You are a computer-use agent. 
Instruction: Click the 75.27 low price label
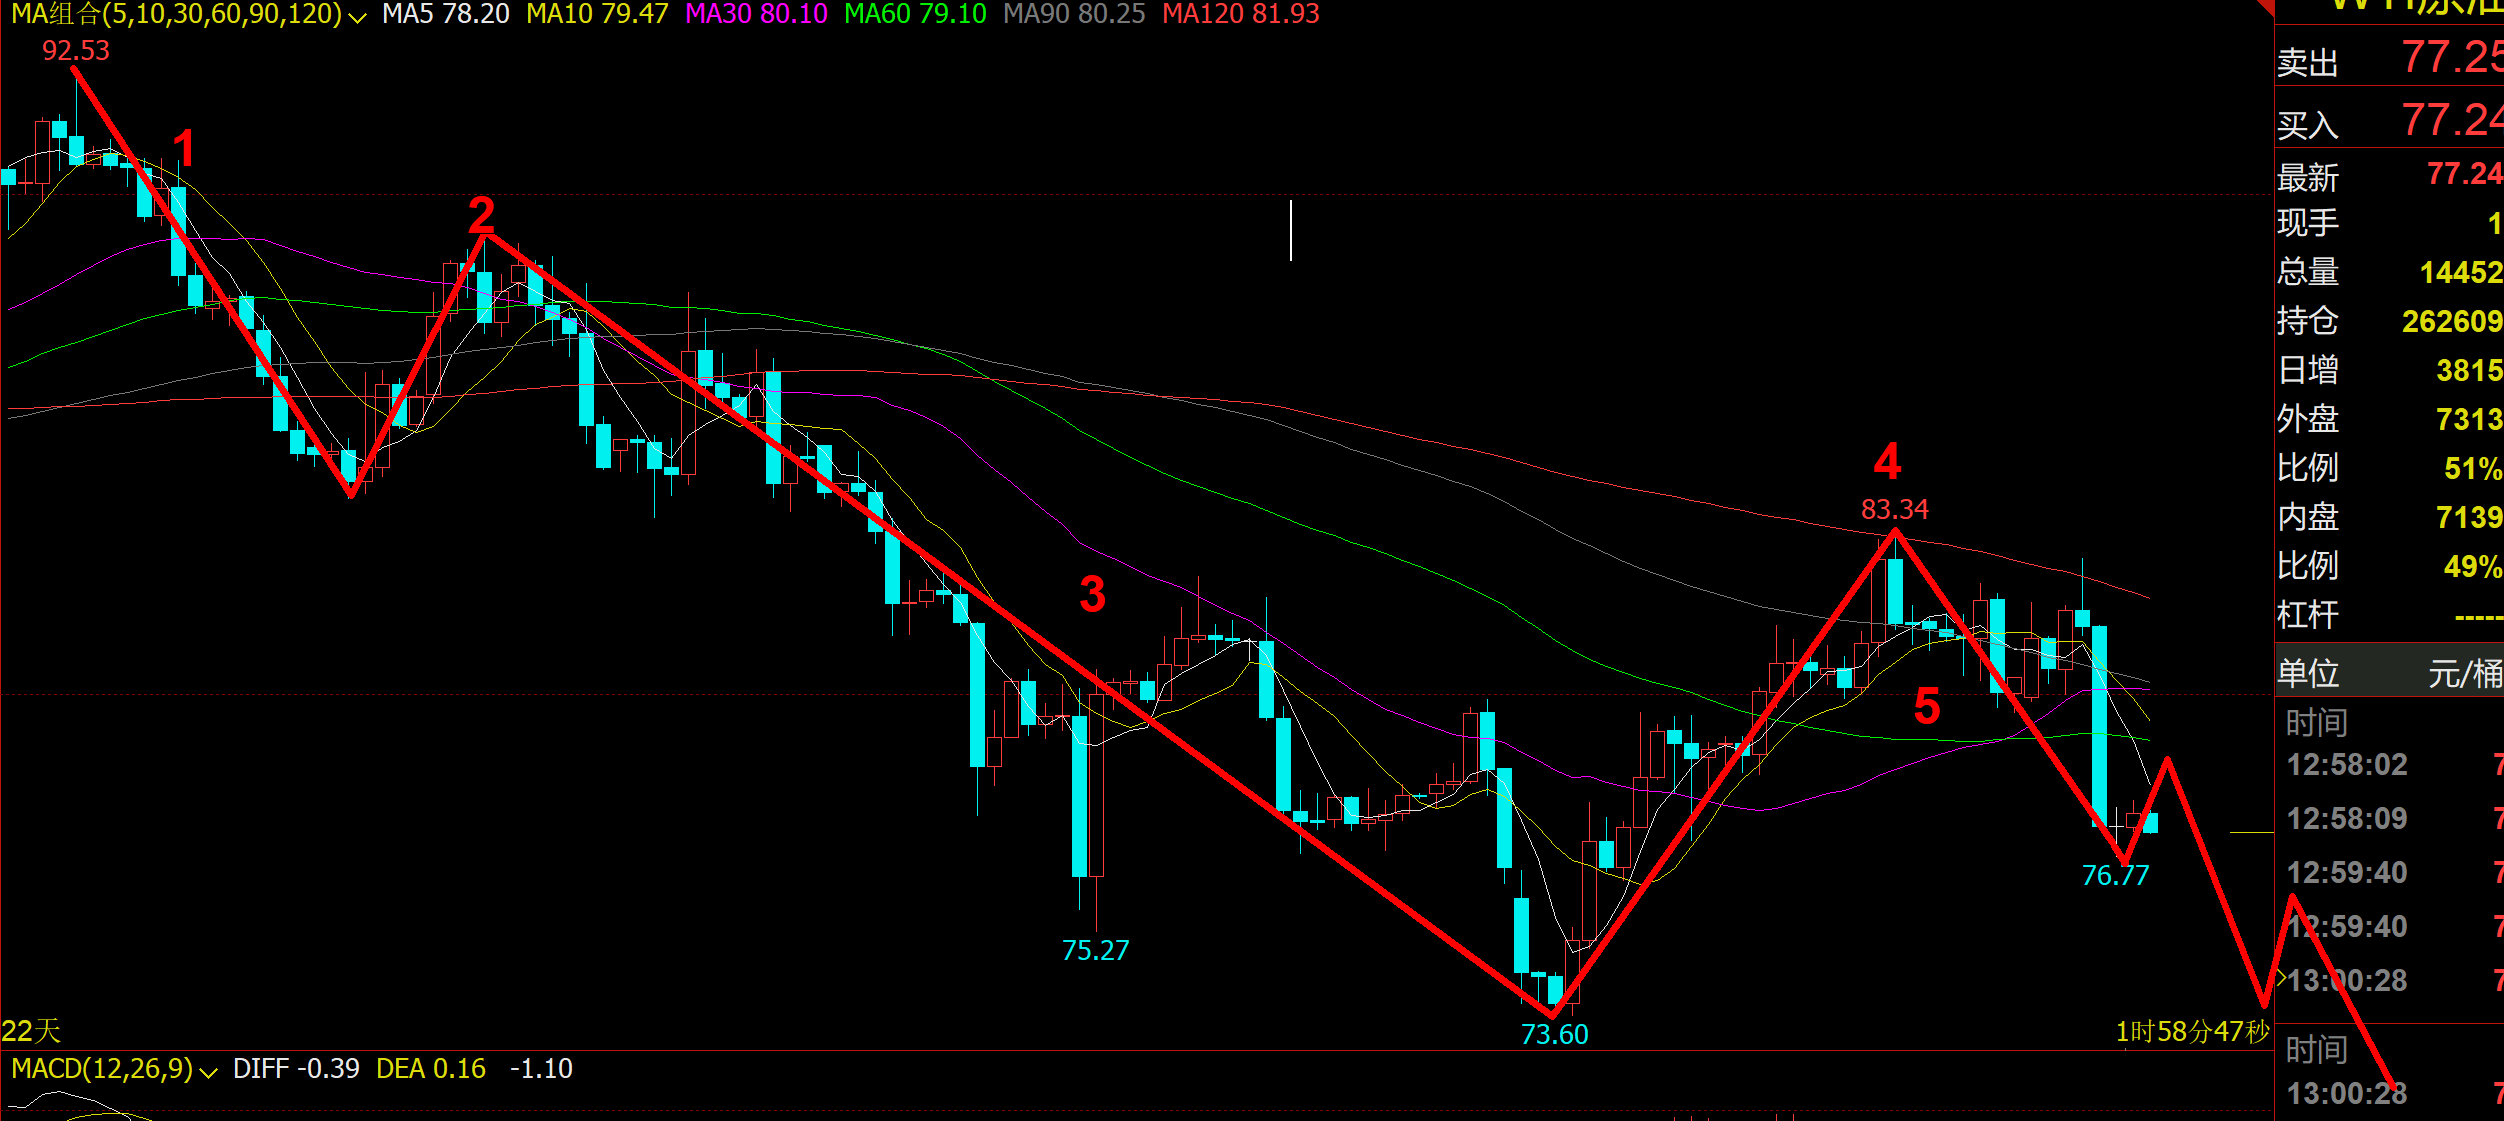coord(1095,950)
